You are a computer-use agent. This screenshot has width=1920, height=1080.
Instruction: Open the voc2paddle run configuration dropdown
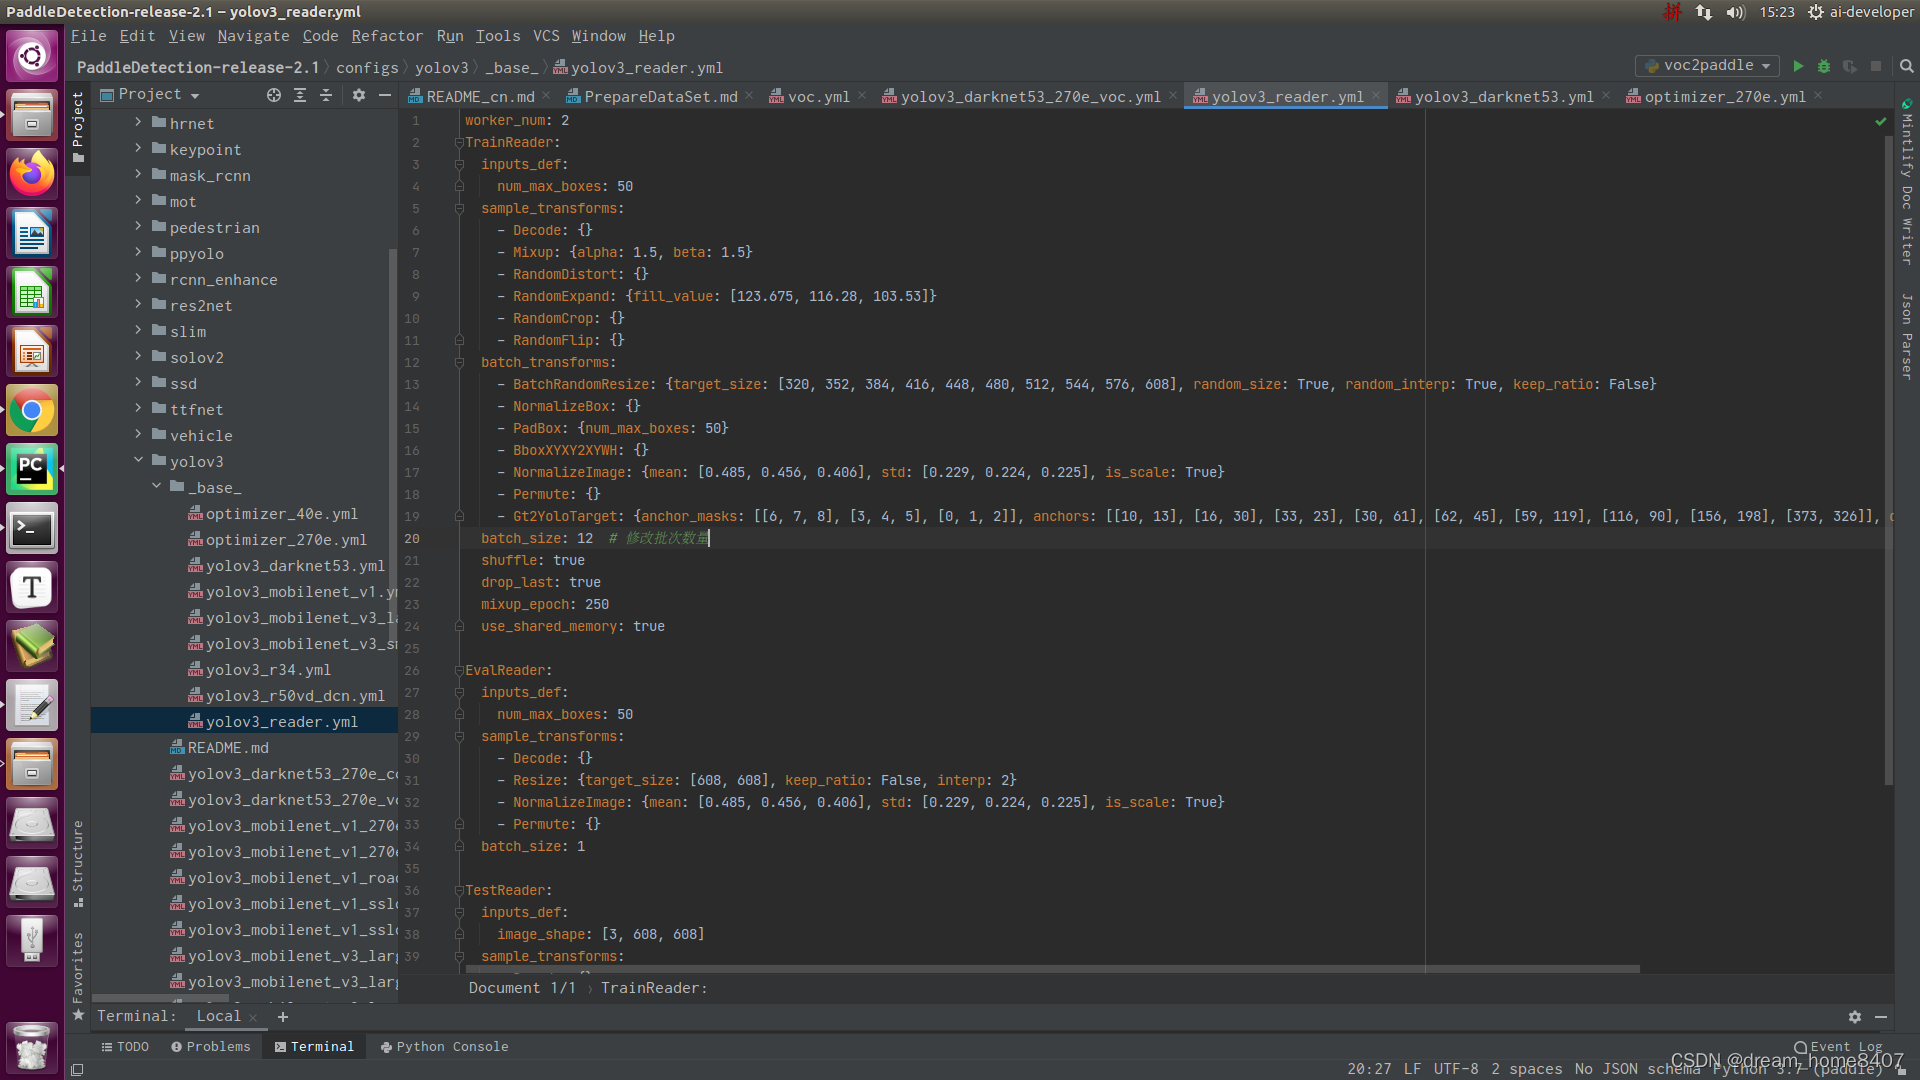[x=1708, y=66]
